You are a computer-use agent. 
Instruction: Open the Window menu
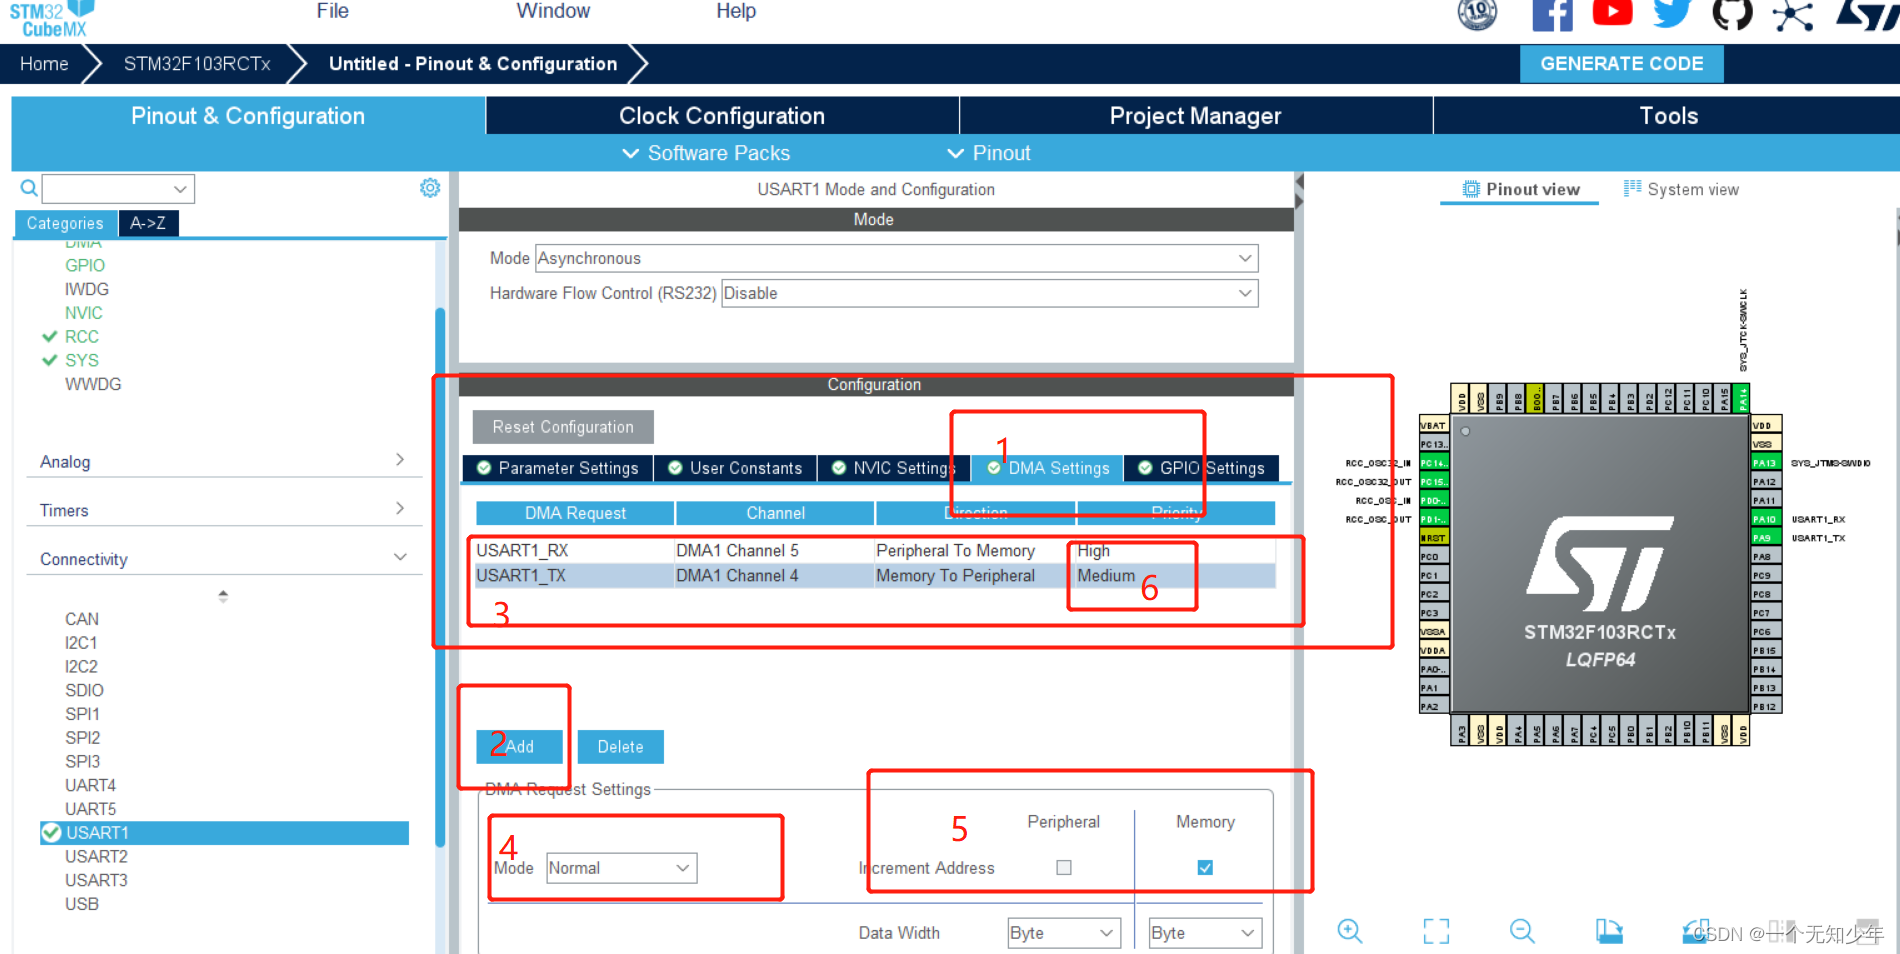[553, 11]
